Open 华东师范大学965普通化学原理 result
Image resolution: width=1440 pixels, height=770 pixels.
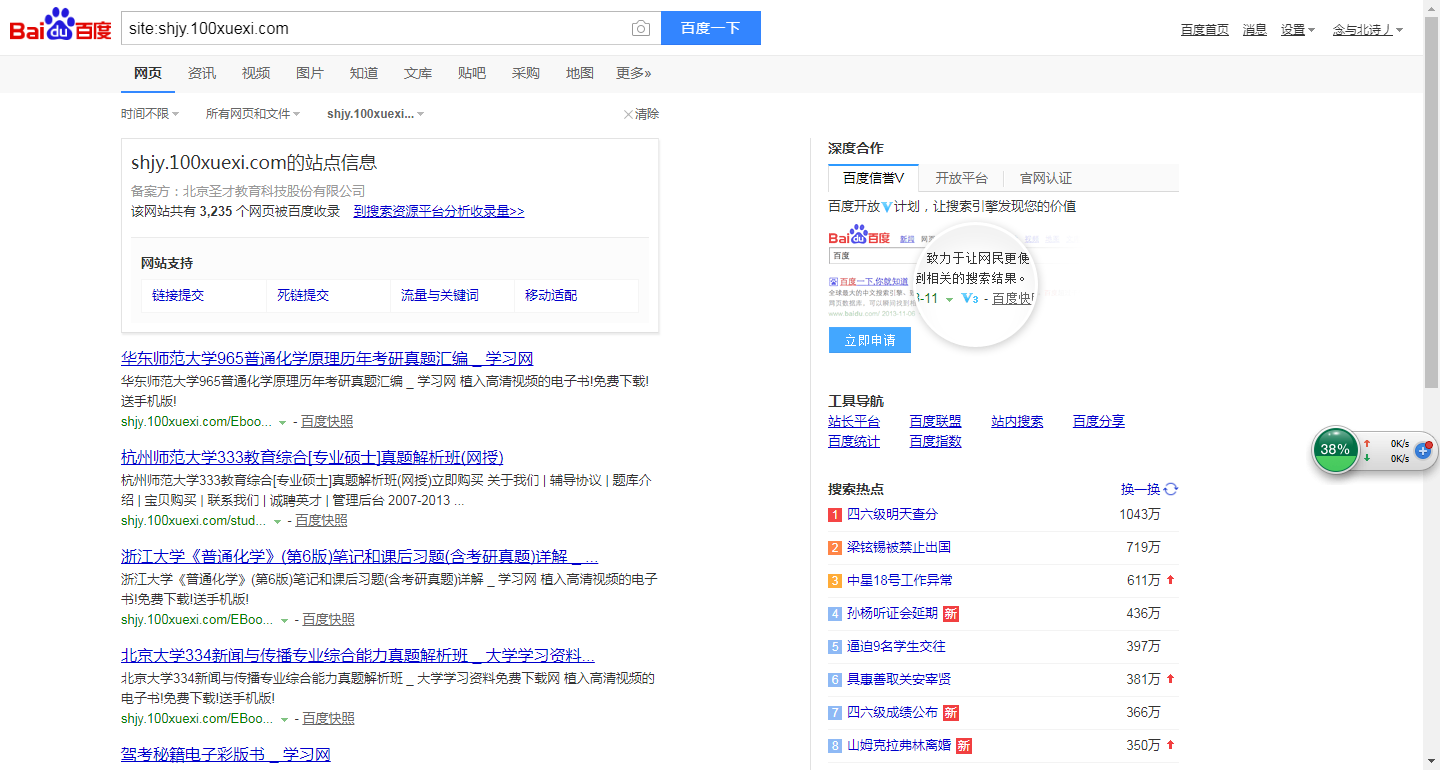[327, 359]
